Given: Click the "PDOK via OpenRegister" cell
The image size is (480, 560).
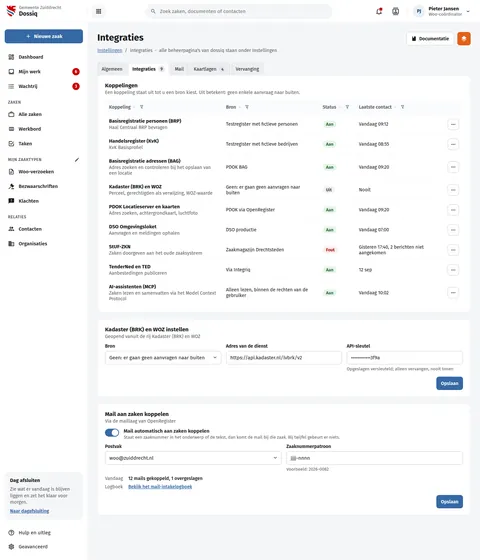Looking at the screenshot, I should click(250, 210).
